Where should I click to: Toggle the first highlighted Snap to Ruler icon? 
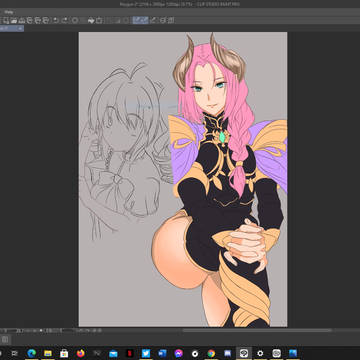(x=137, y=20)
